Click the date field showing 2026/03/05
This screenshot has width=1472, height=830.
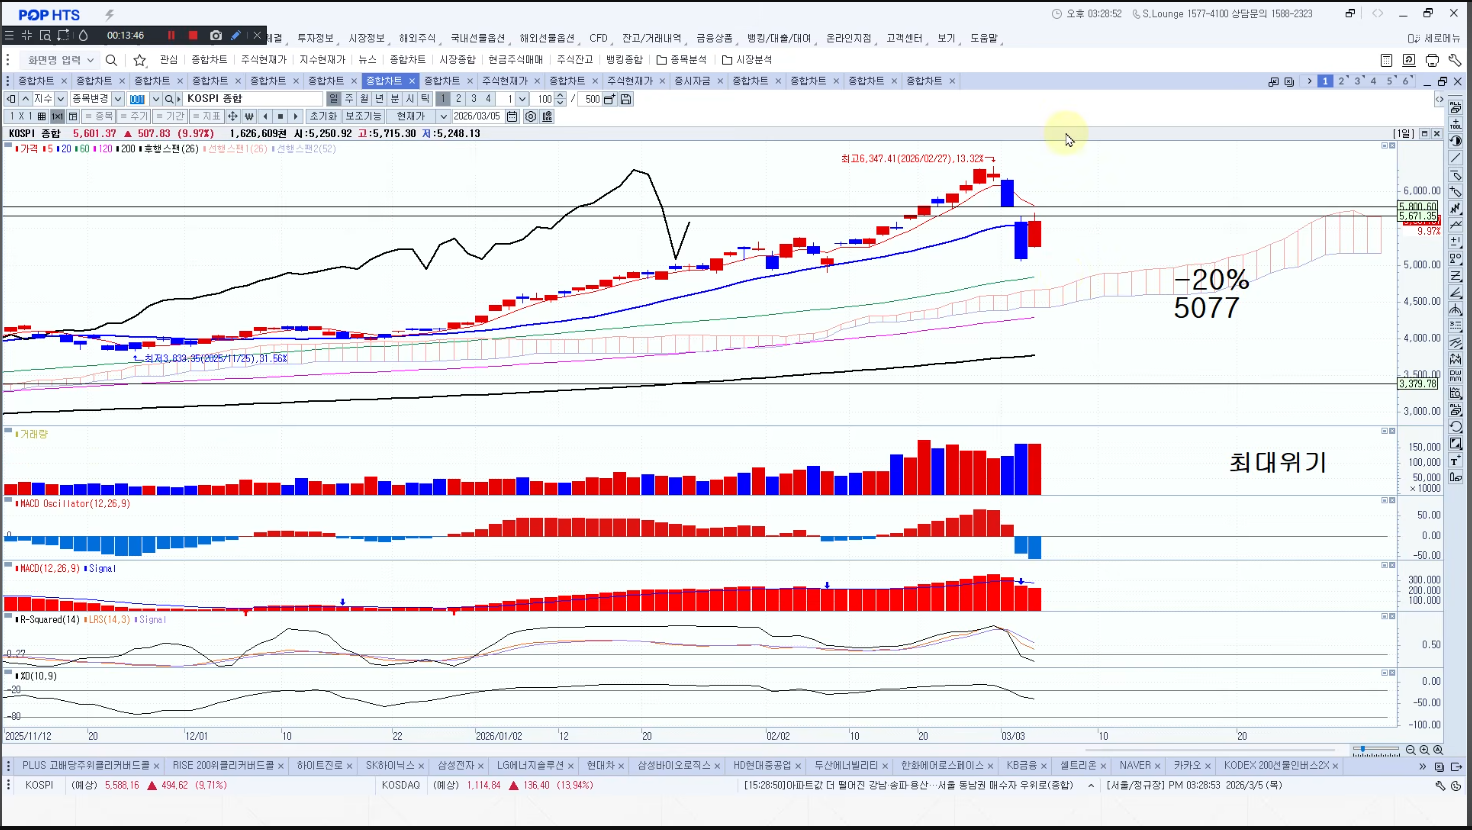(x=478, y=117)
